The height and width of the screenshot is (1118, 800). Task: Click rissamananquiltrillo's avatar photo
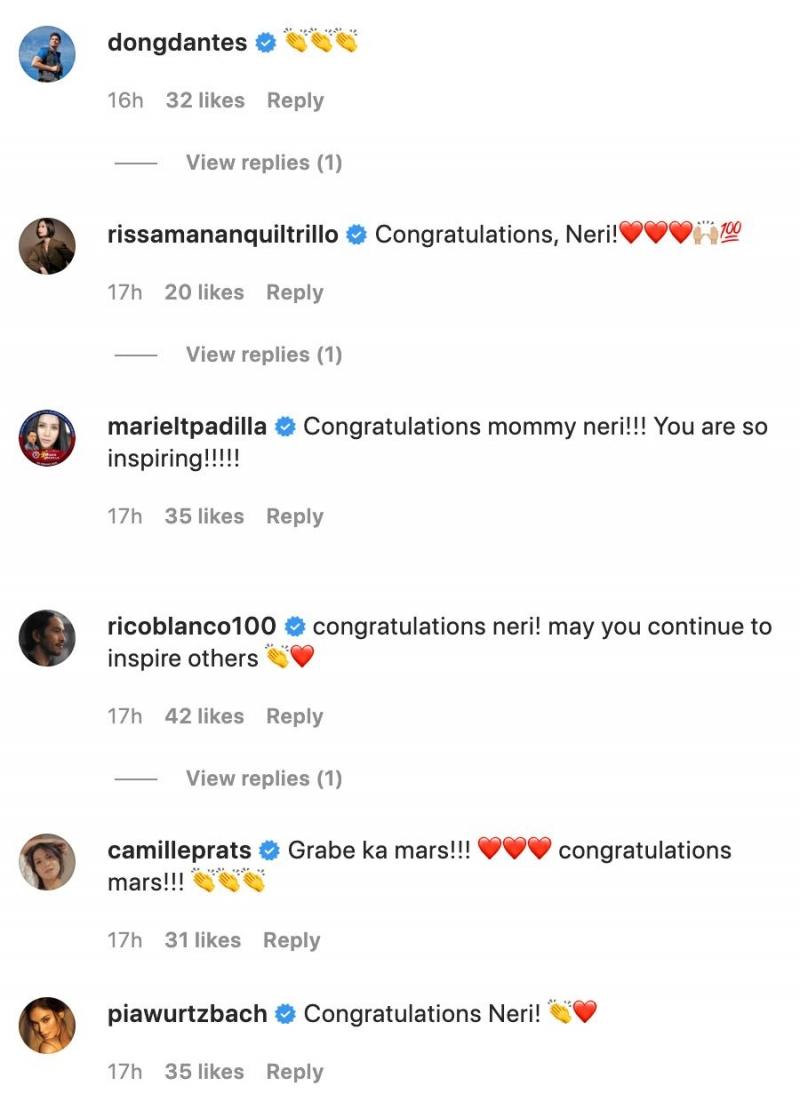[x=47, y=246]
